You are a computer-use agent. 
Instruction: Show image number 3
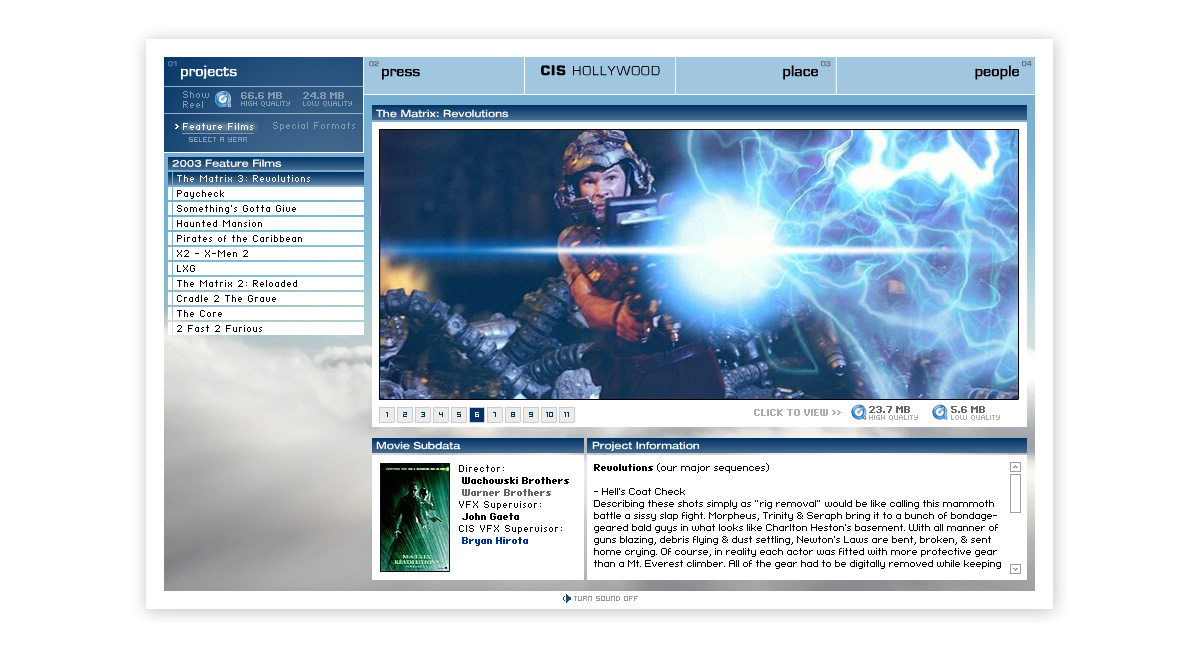(x=423, y=415)
